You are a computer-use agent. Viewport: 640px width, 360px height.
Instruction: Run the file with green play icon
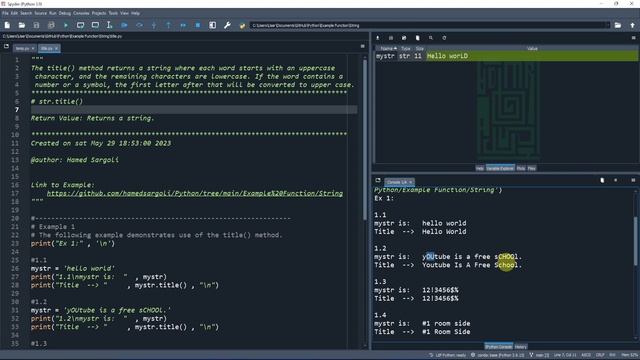[66, 25]
